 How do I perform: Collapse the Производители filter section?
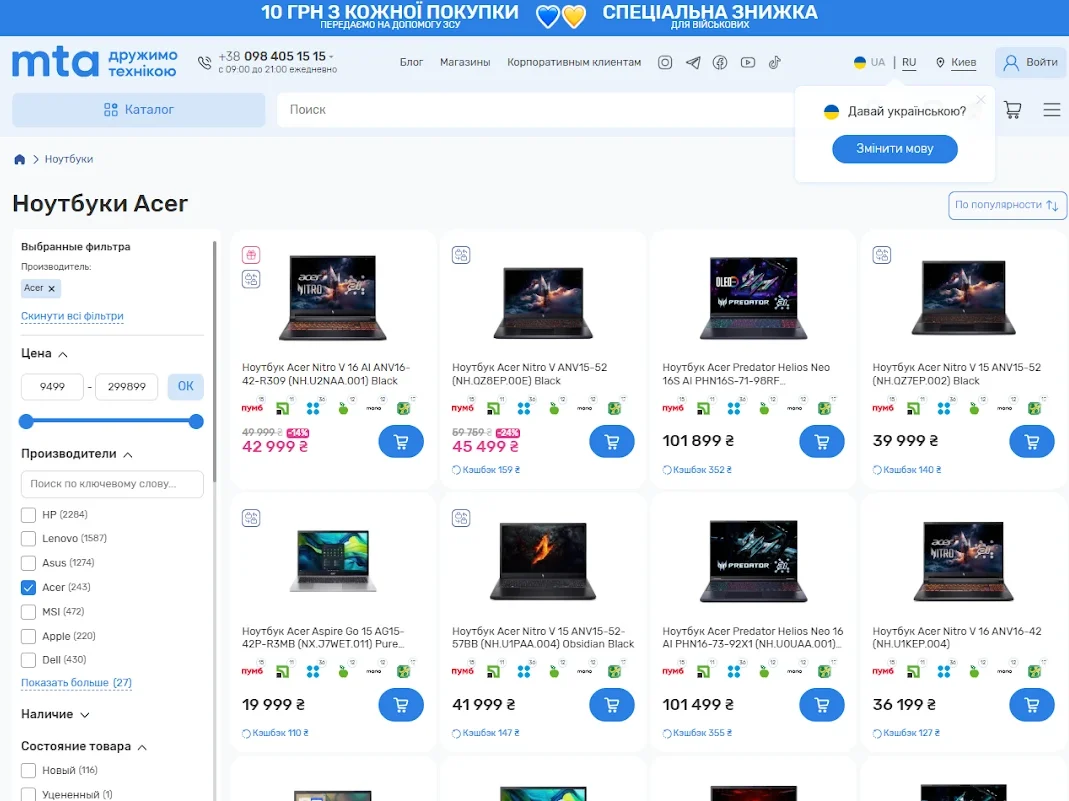click(x=127, y=455)
